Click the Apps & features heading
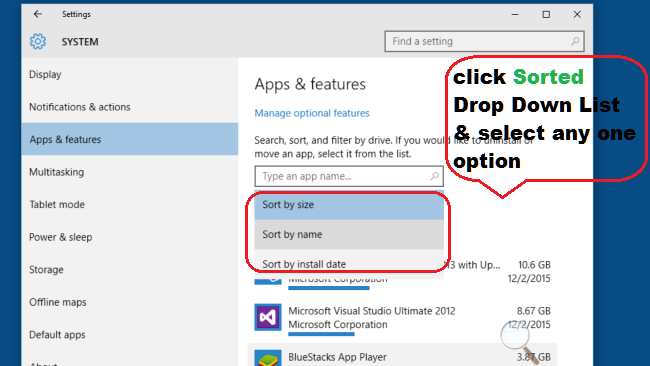This screenshot has height=366, width=650. click(x=310, y=84)
